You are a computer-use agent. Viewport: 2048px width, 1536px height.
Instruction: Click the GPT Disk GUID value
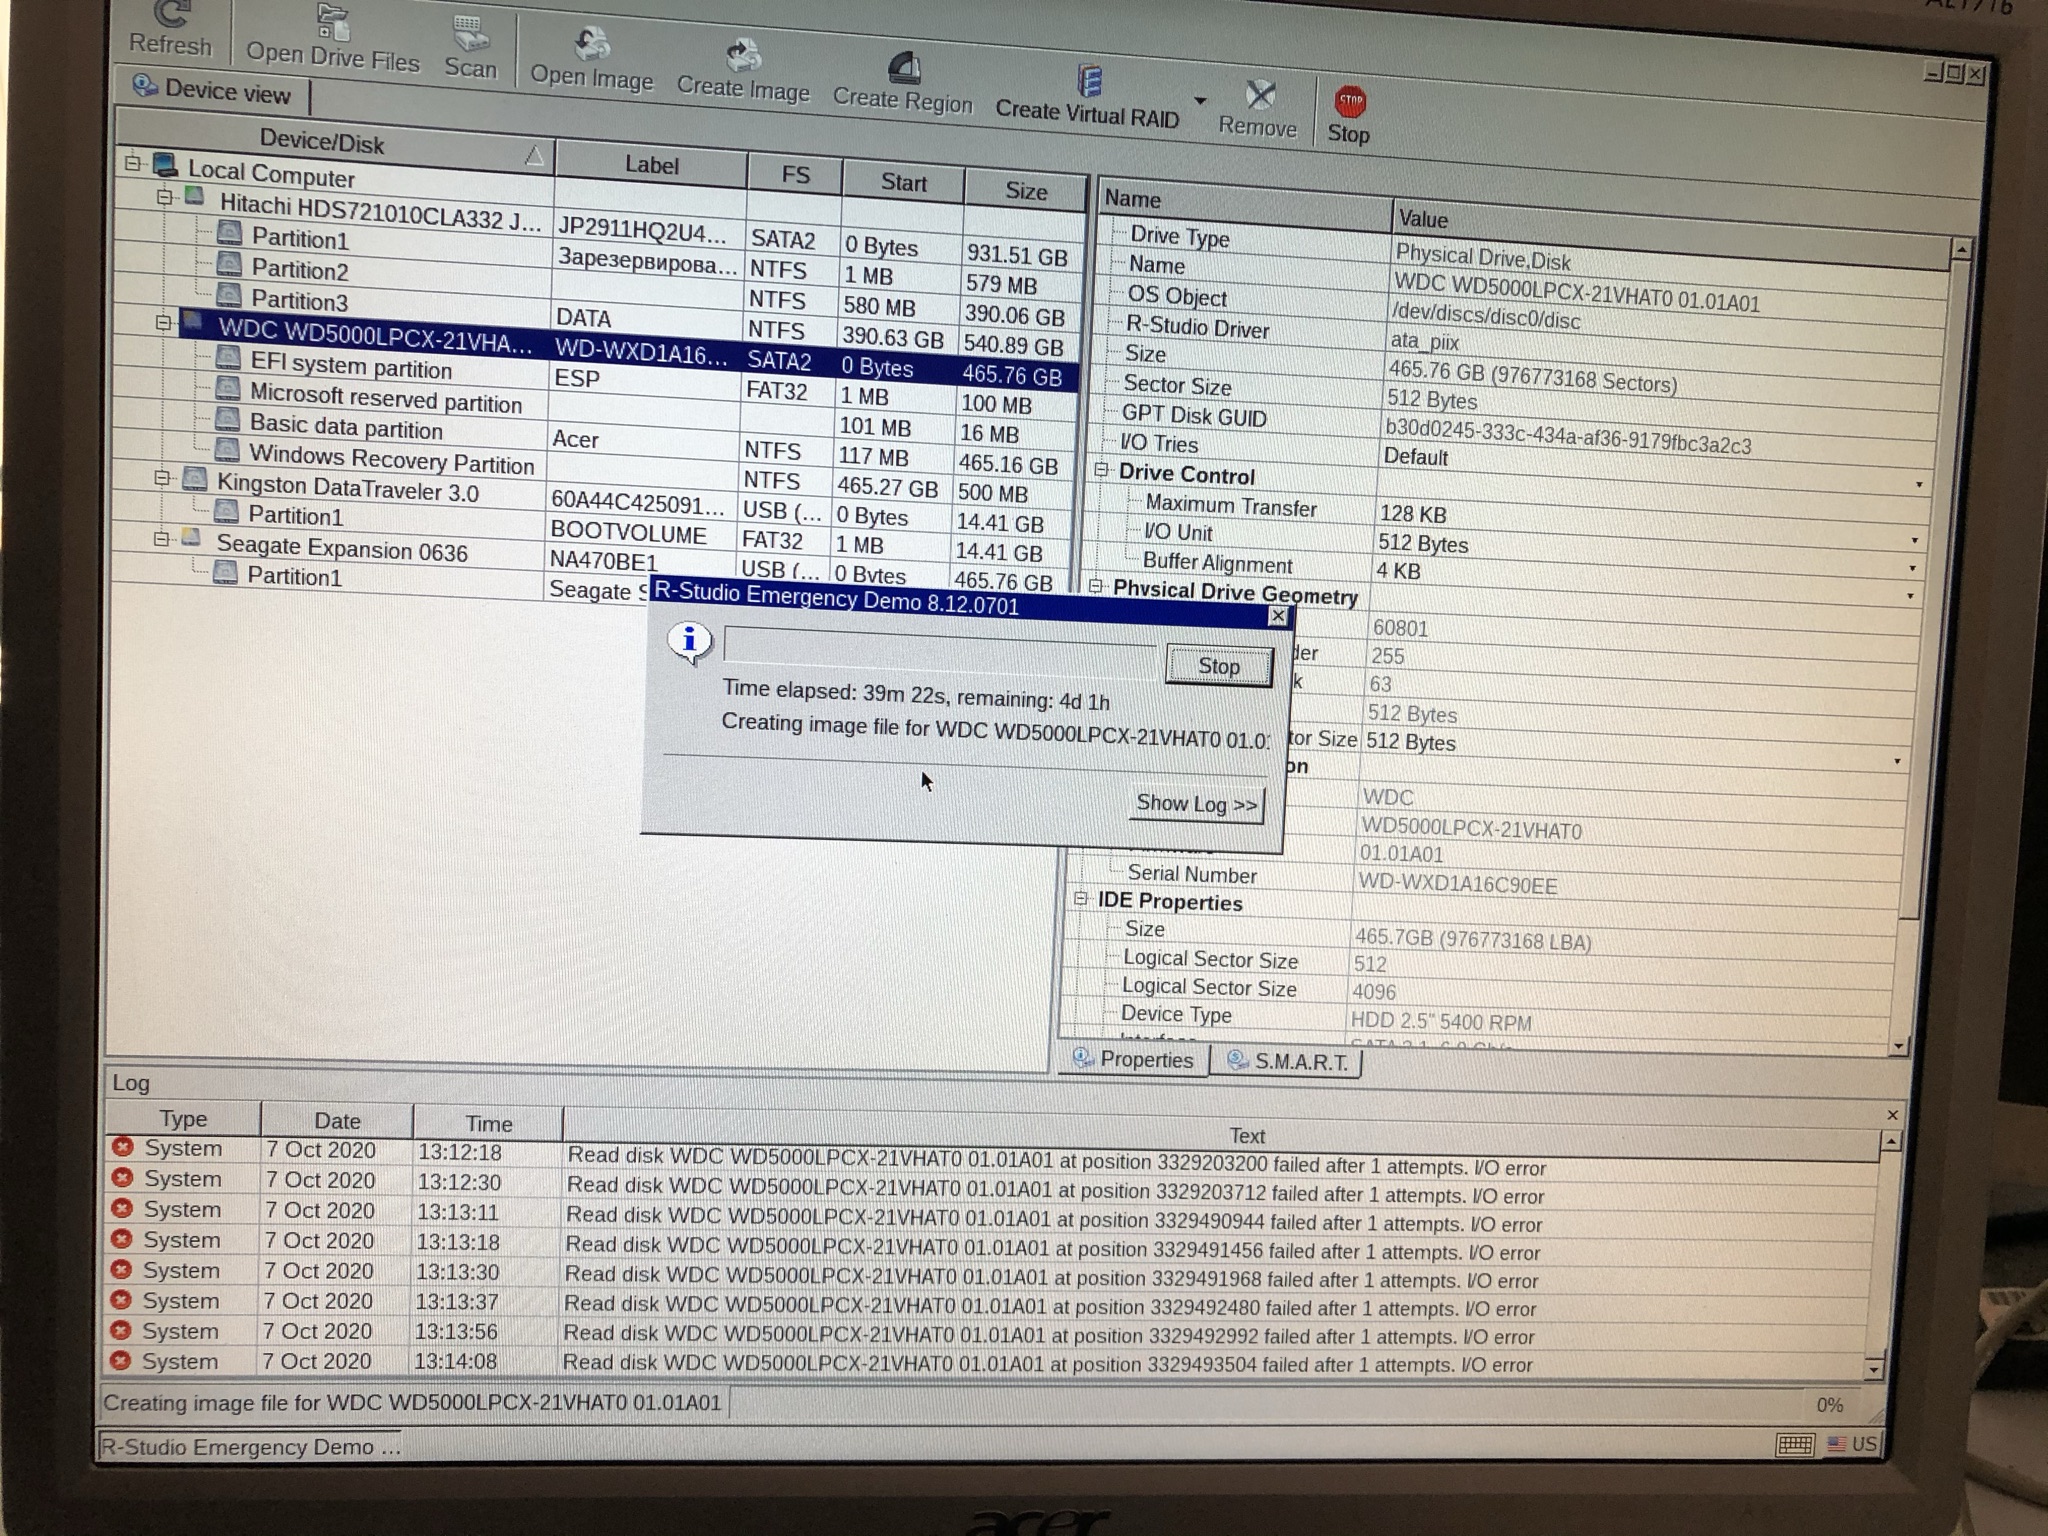[x=1567, y=437]
